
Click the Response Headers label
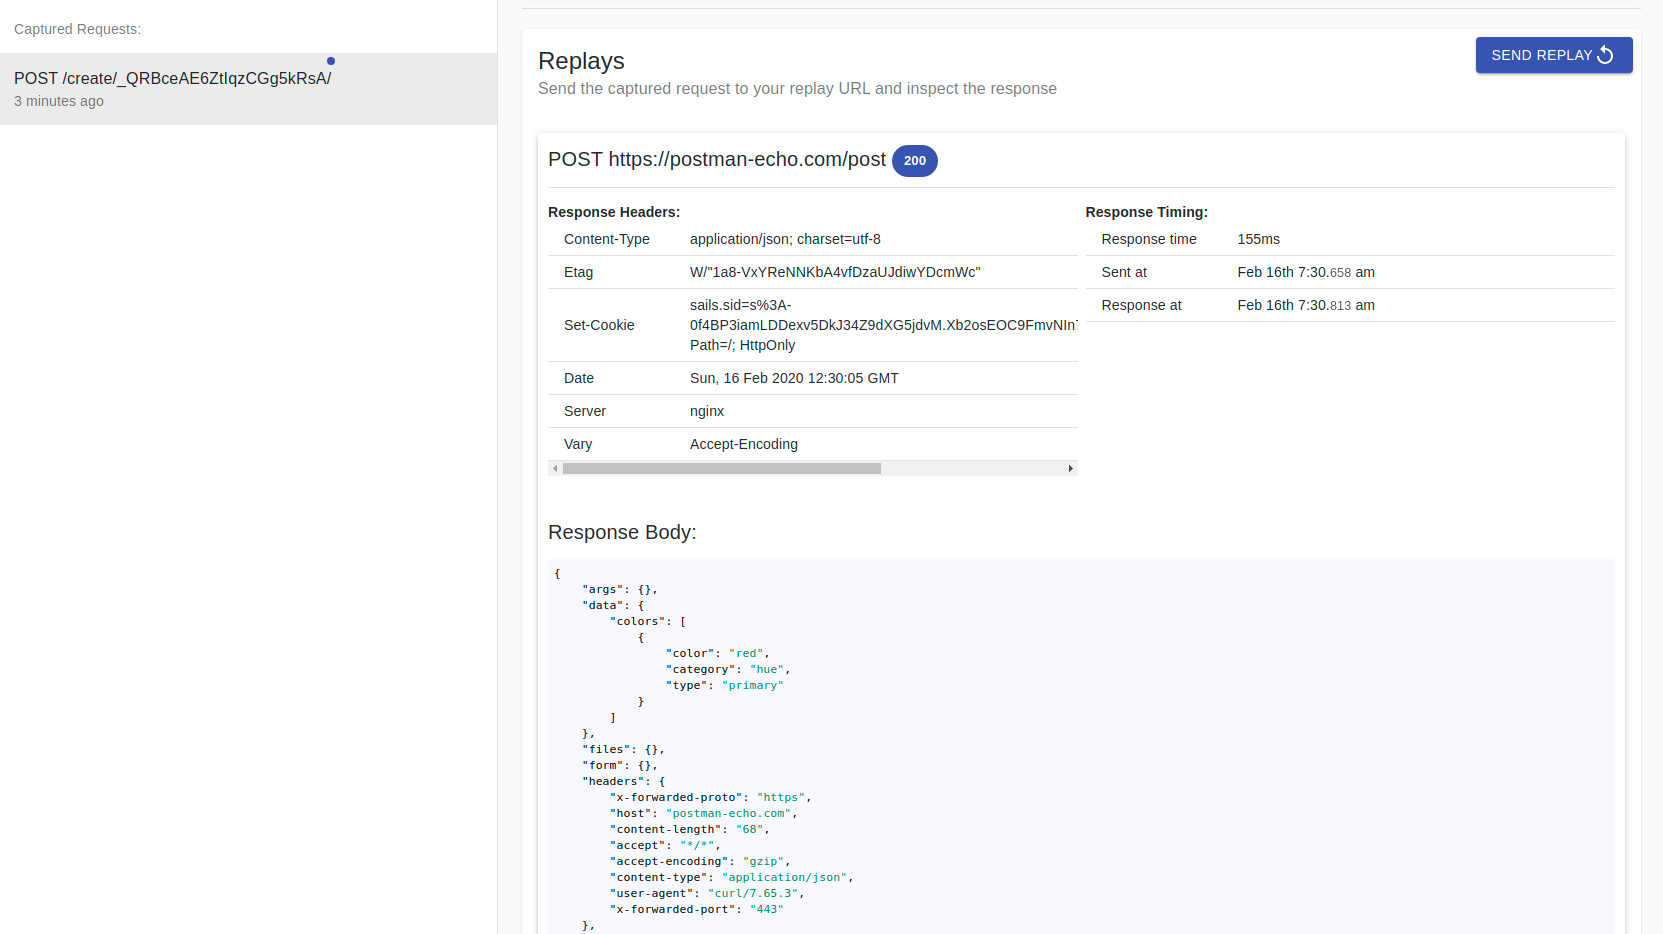[x=614, y=212]
